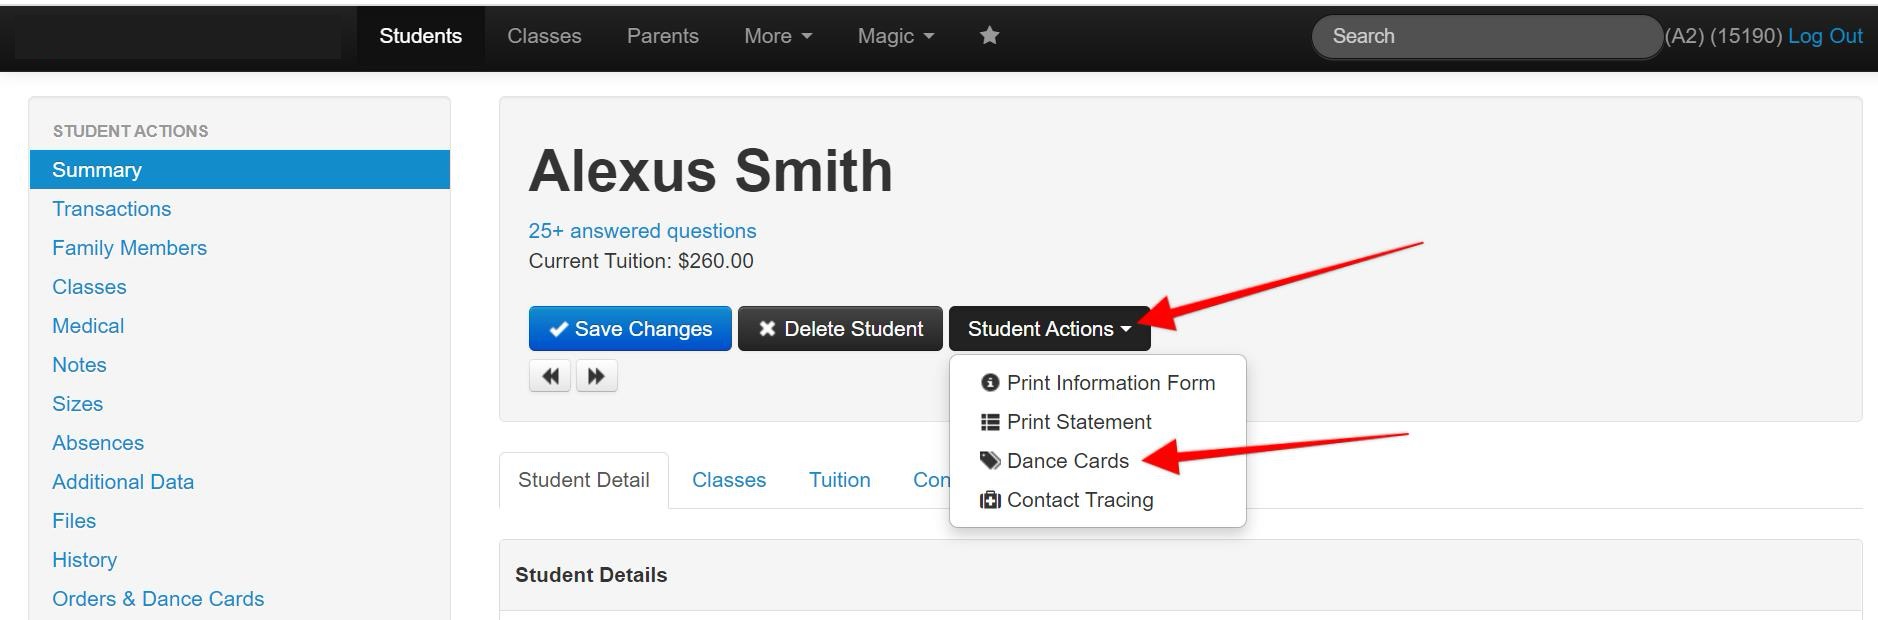The image size is (1878, 620).
Task: Open the Student Actions dropdown button
Action: 1049,329
